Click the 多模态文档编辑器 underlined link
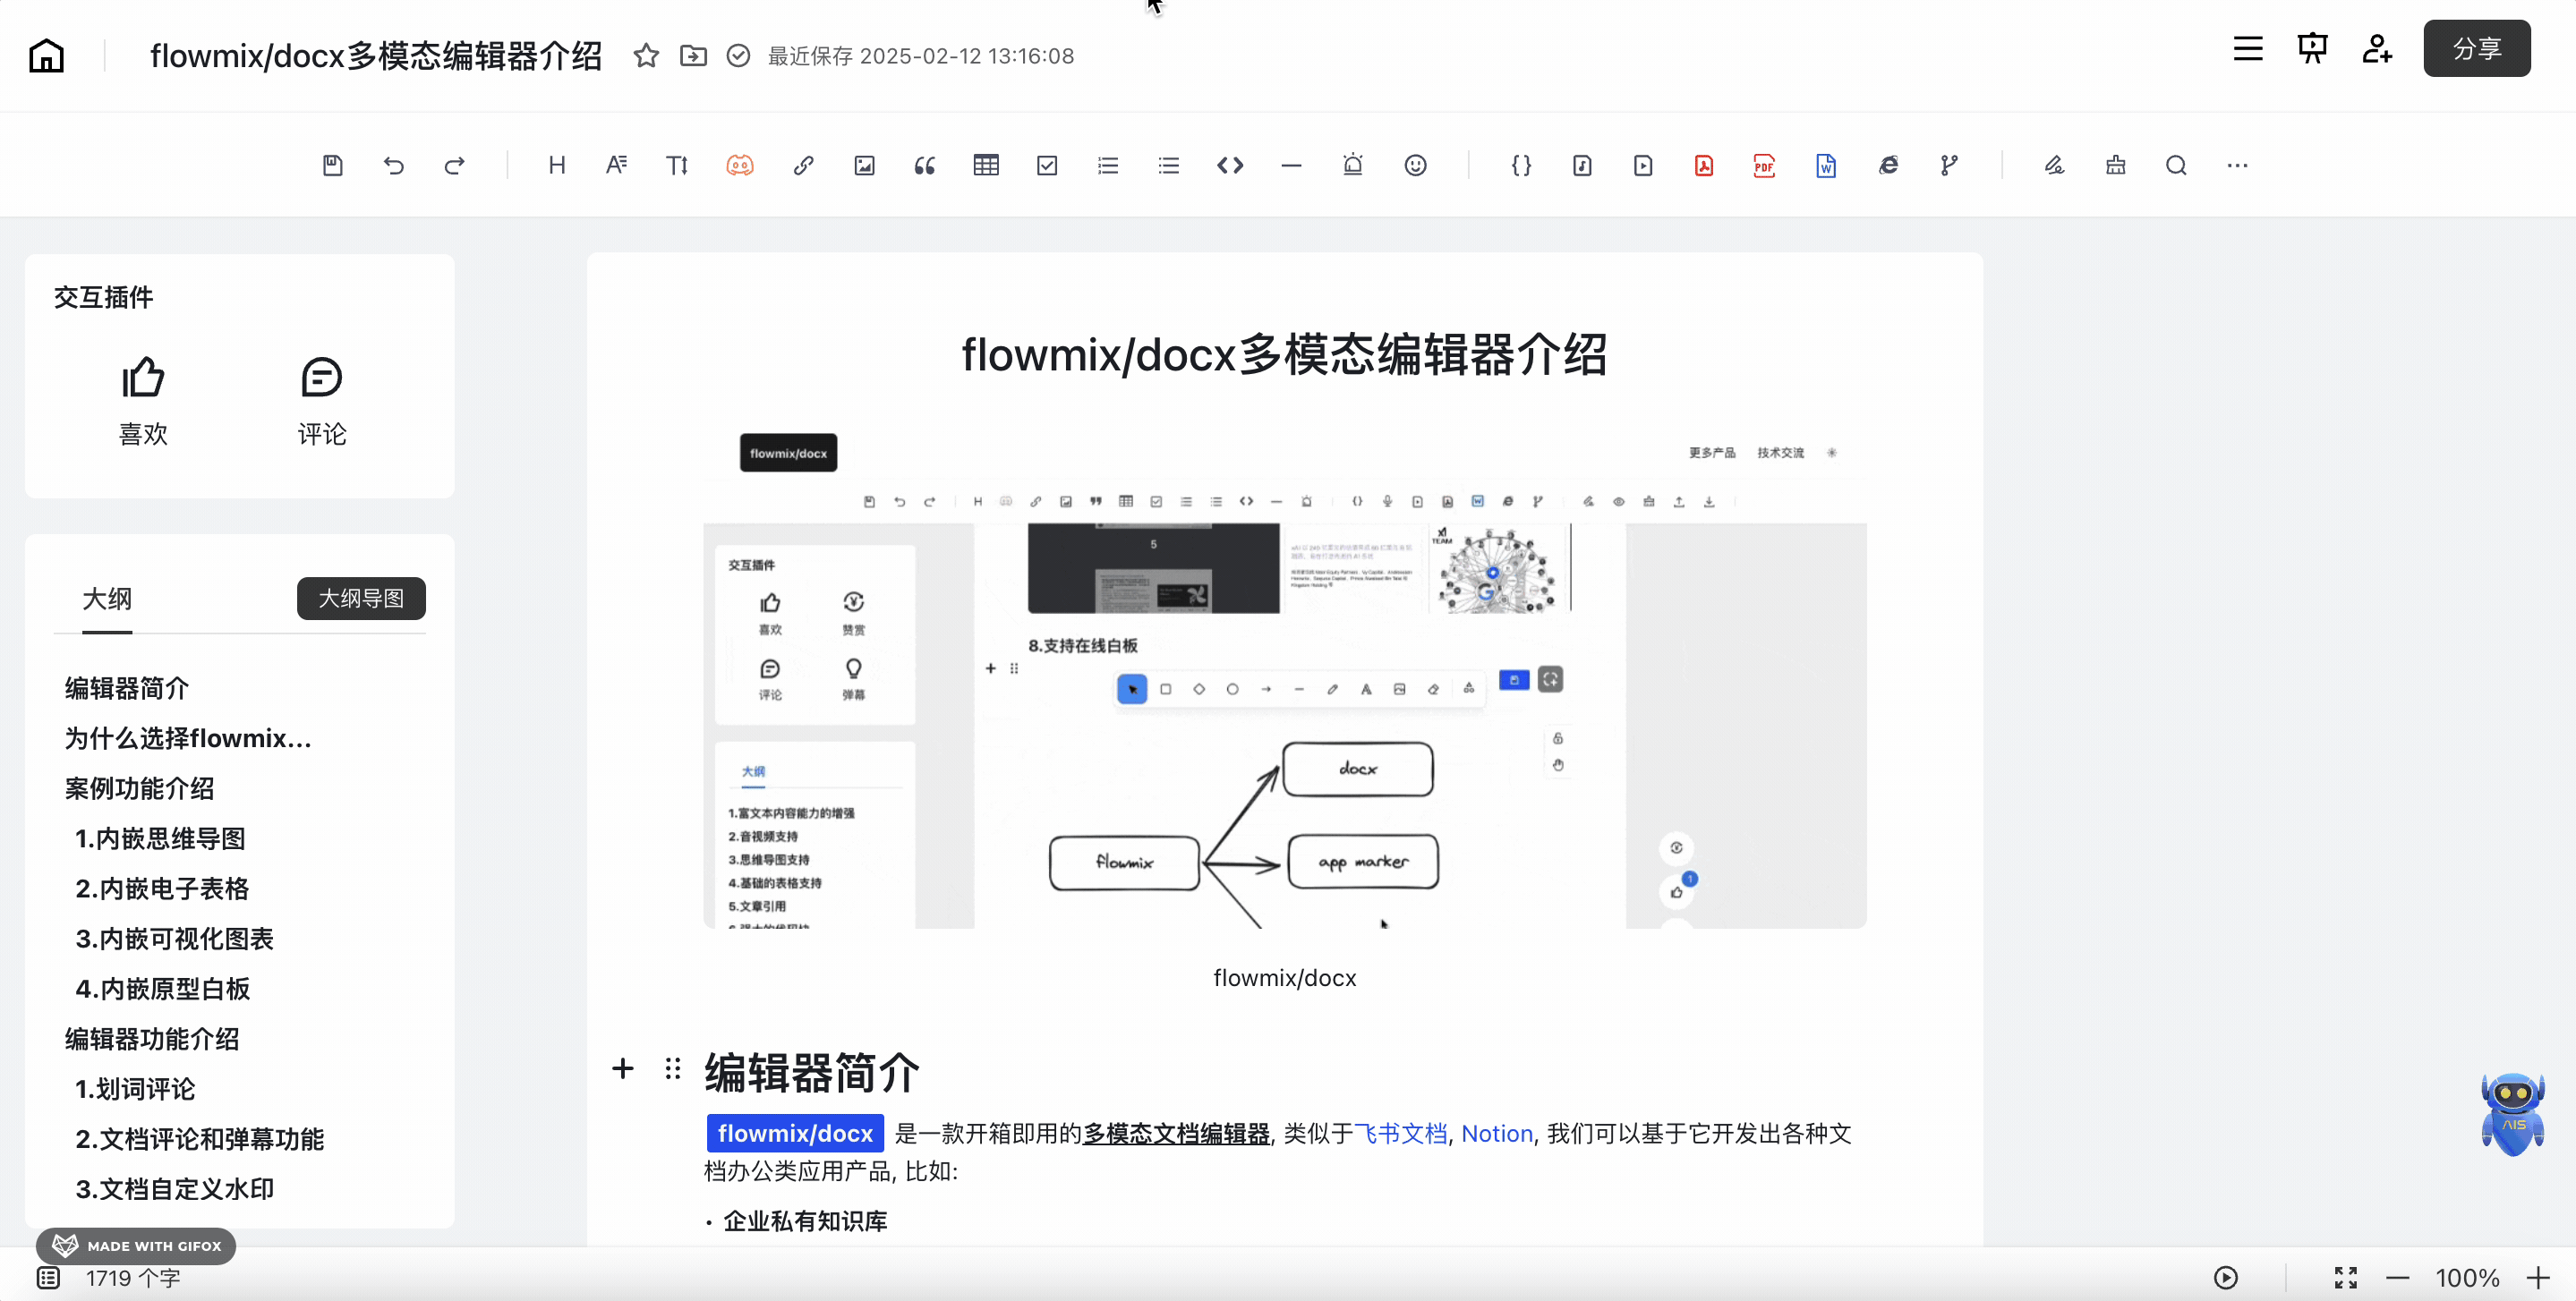Screen dimensions: 2576x1301 point(1176,1133)
